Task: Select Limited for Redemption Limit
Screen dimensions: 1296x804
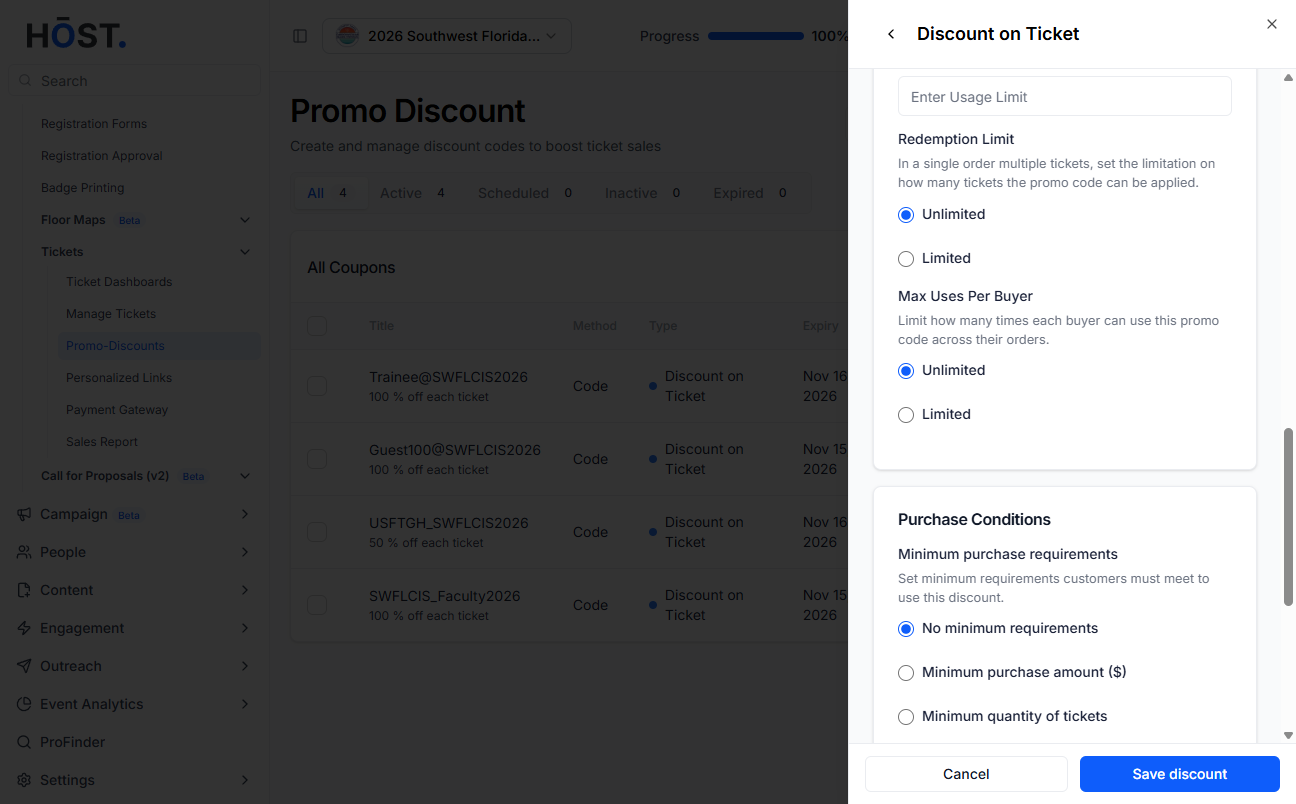Action: point(906,258)
